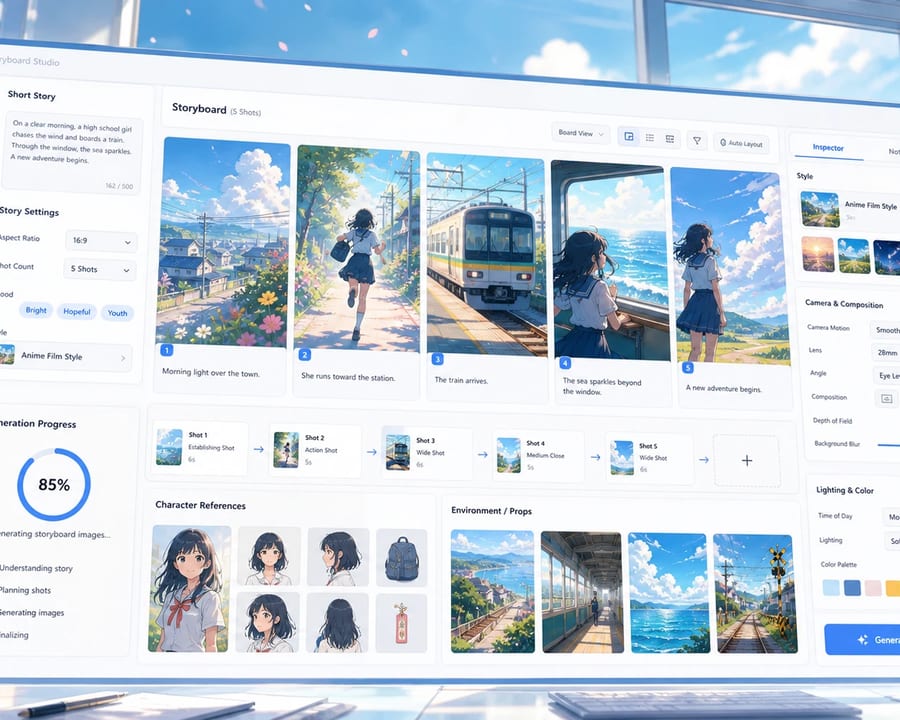This screenshot has height=720, width=900.
Task: Select the Shot 2 Action Shot card
Action: pyautogui.click(x=315, y=451)
